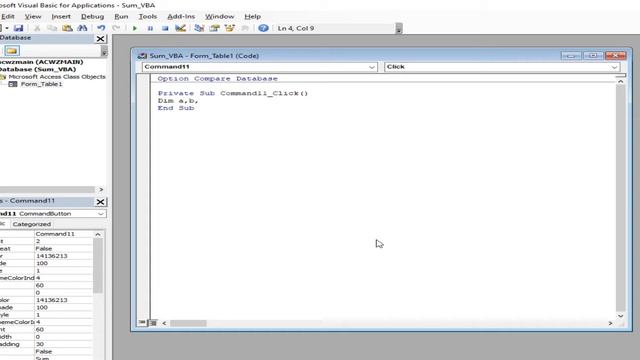Viewport: 640px width, 360px height.
Task: Run the macro with the green play icon
Action: (135, 28)
